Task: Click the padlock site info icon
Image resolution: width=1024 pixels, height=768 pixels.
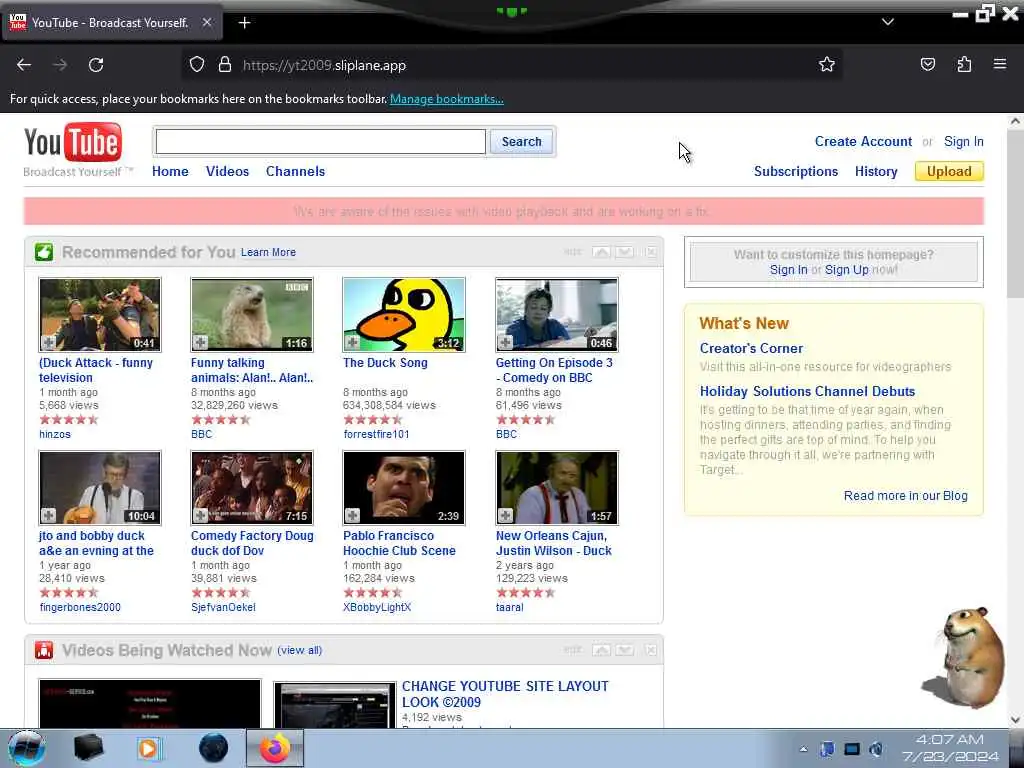Action: click(225, 65)
